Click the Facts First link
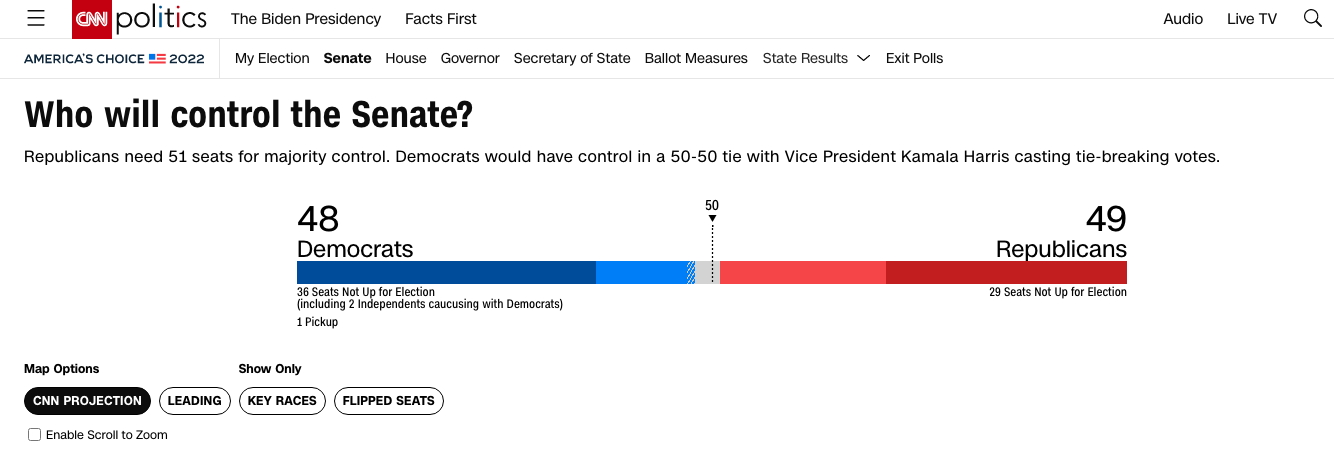 coord(441,19)
